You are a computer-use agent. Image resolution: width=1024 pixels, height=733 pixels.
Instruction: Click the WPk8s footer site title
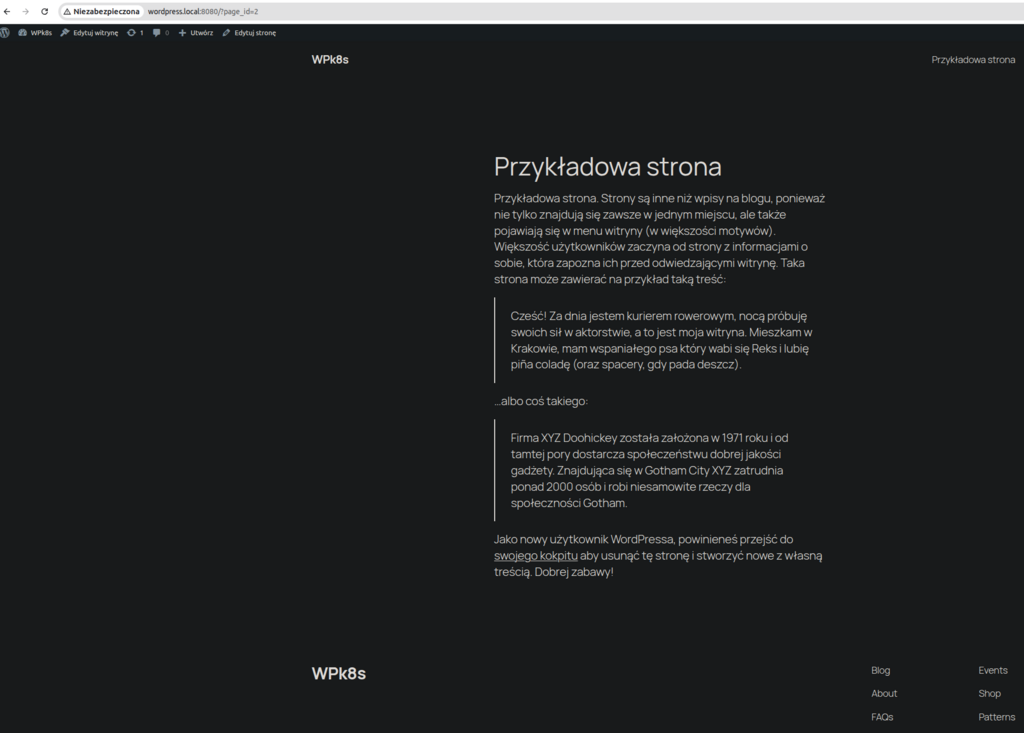coord(339,674)
